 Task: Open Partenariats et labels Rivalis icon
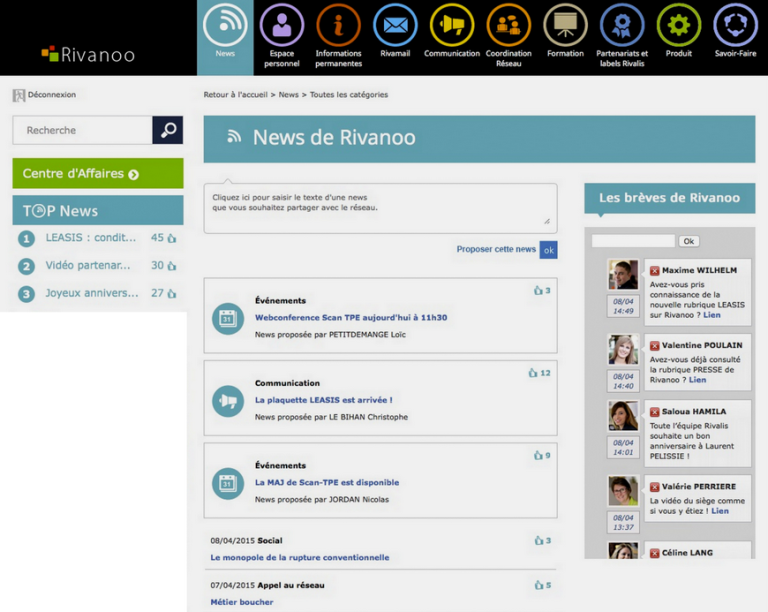(x=622, y=25)
